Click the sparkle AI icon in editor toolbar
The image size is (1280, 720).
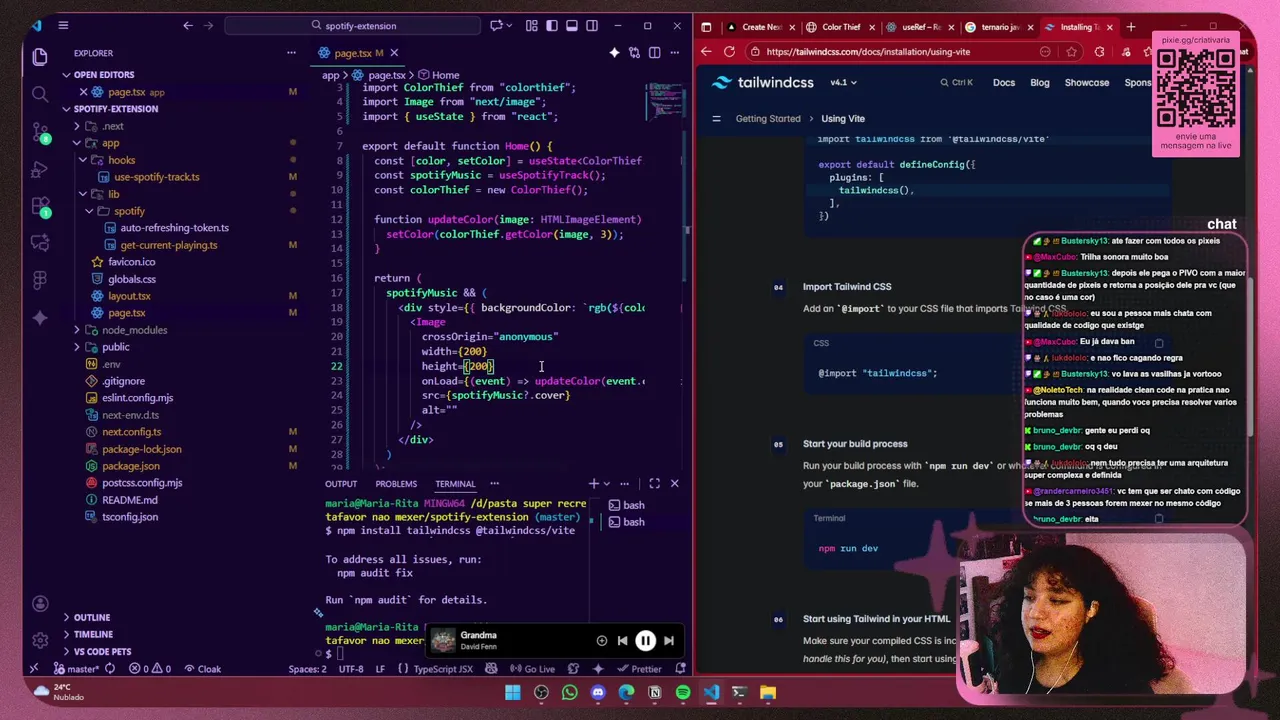click(x=614, y=53)
